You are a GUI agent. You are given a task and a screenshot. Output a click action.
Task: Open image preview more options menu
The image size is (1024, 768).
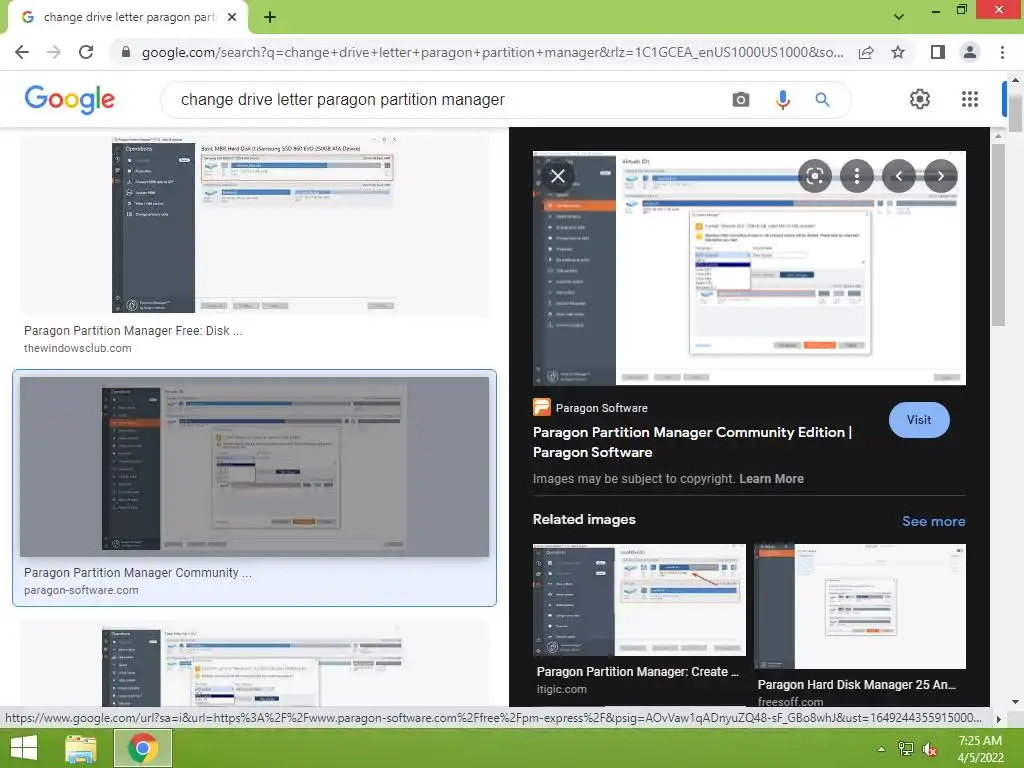[x=857, y=176]
